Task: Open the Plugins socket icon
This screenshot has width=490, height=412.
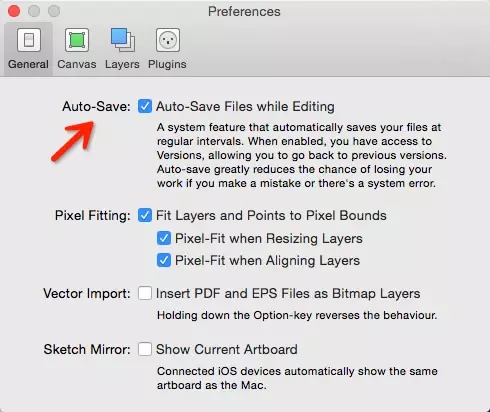Action: point(168,40)
